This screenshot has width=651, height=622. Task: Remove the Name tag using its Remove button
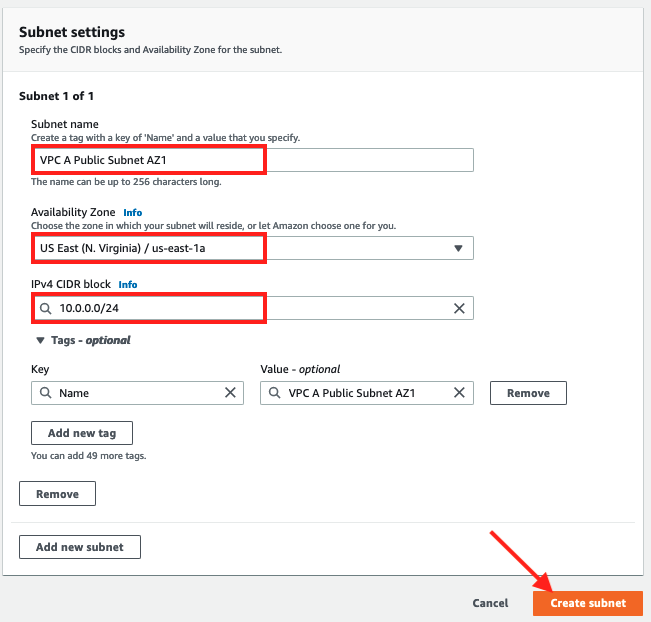(x=528, y=393)
